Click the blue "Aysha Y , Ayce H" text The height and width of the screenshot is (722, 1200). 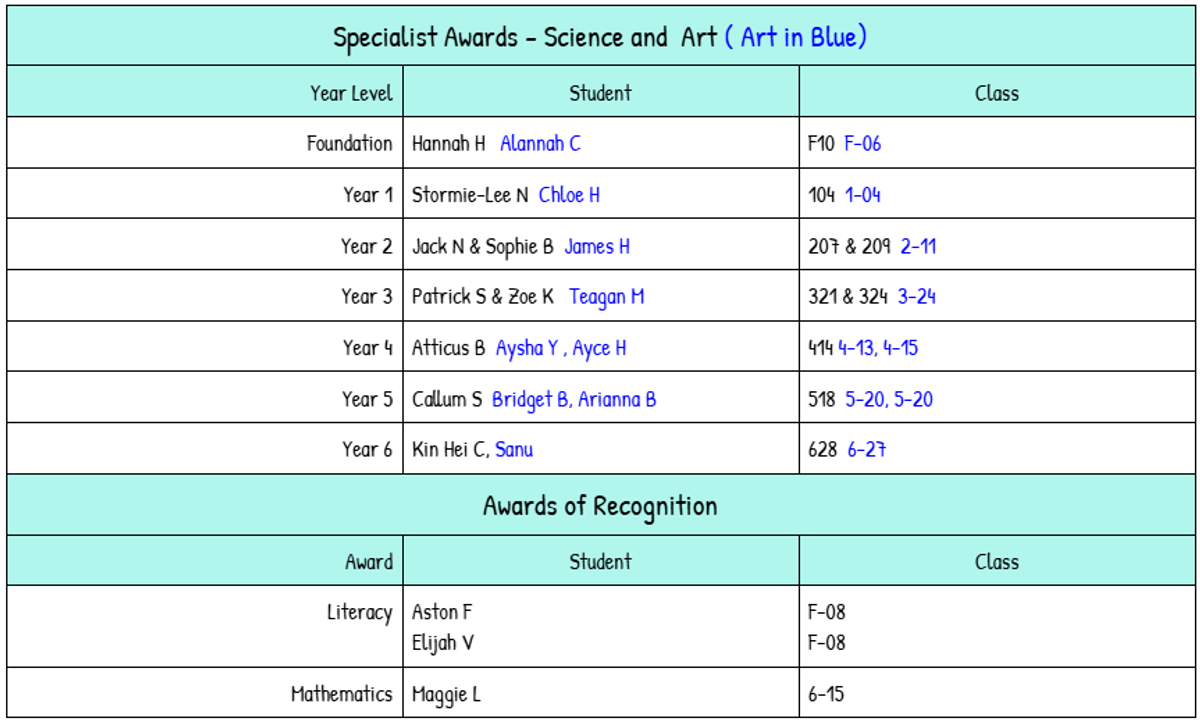pos(561,348)
